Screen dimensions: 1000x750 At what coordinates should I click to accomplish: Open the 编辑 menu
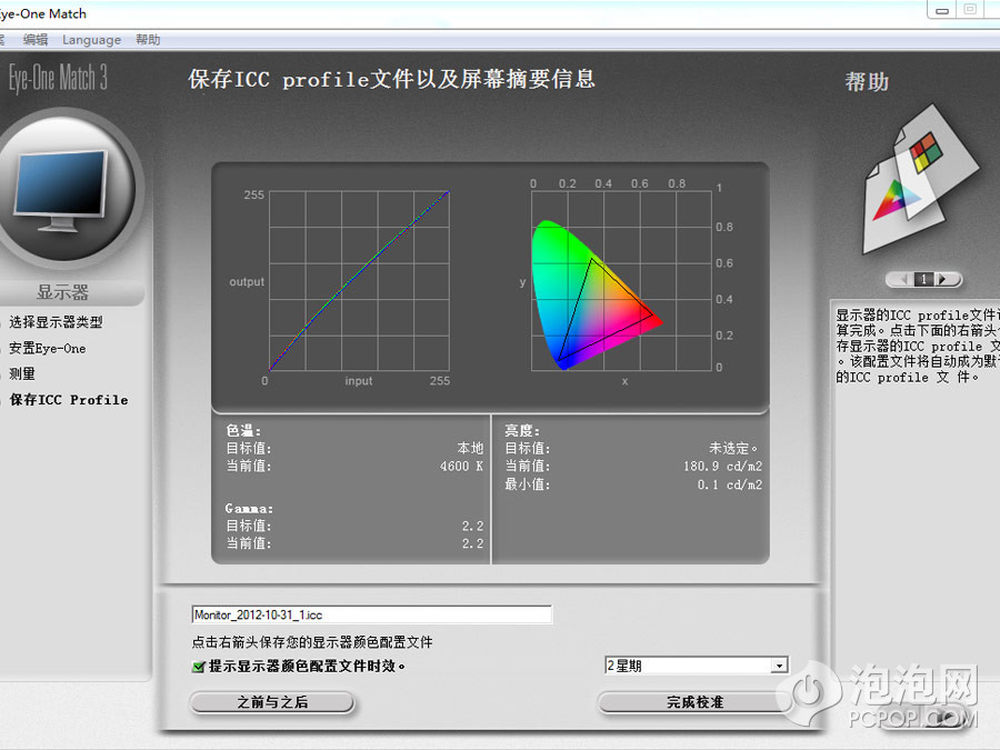point(35,40)
